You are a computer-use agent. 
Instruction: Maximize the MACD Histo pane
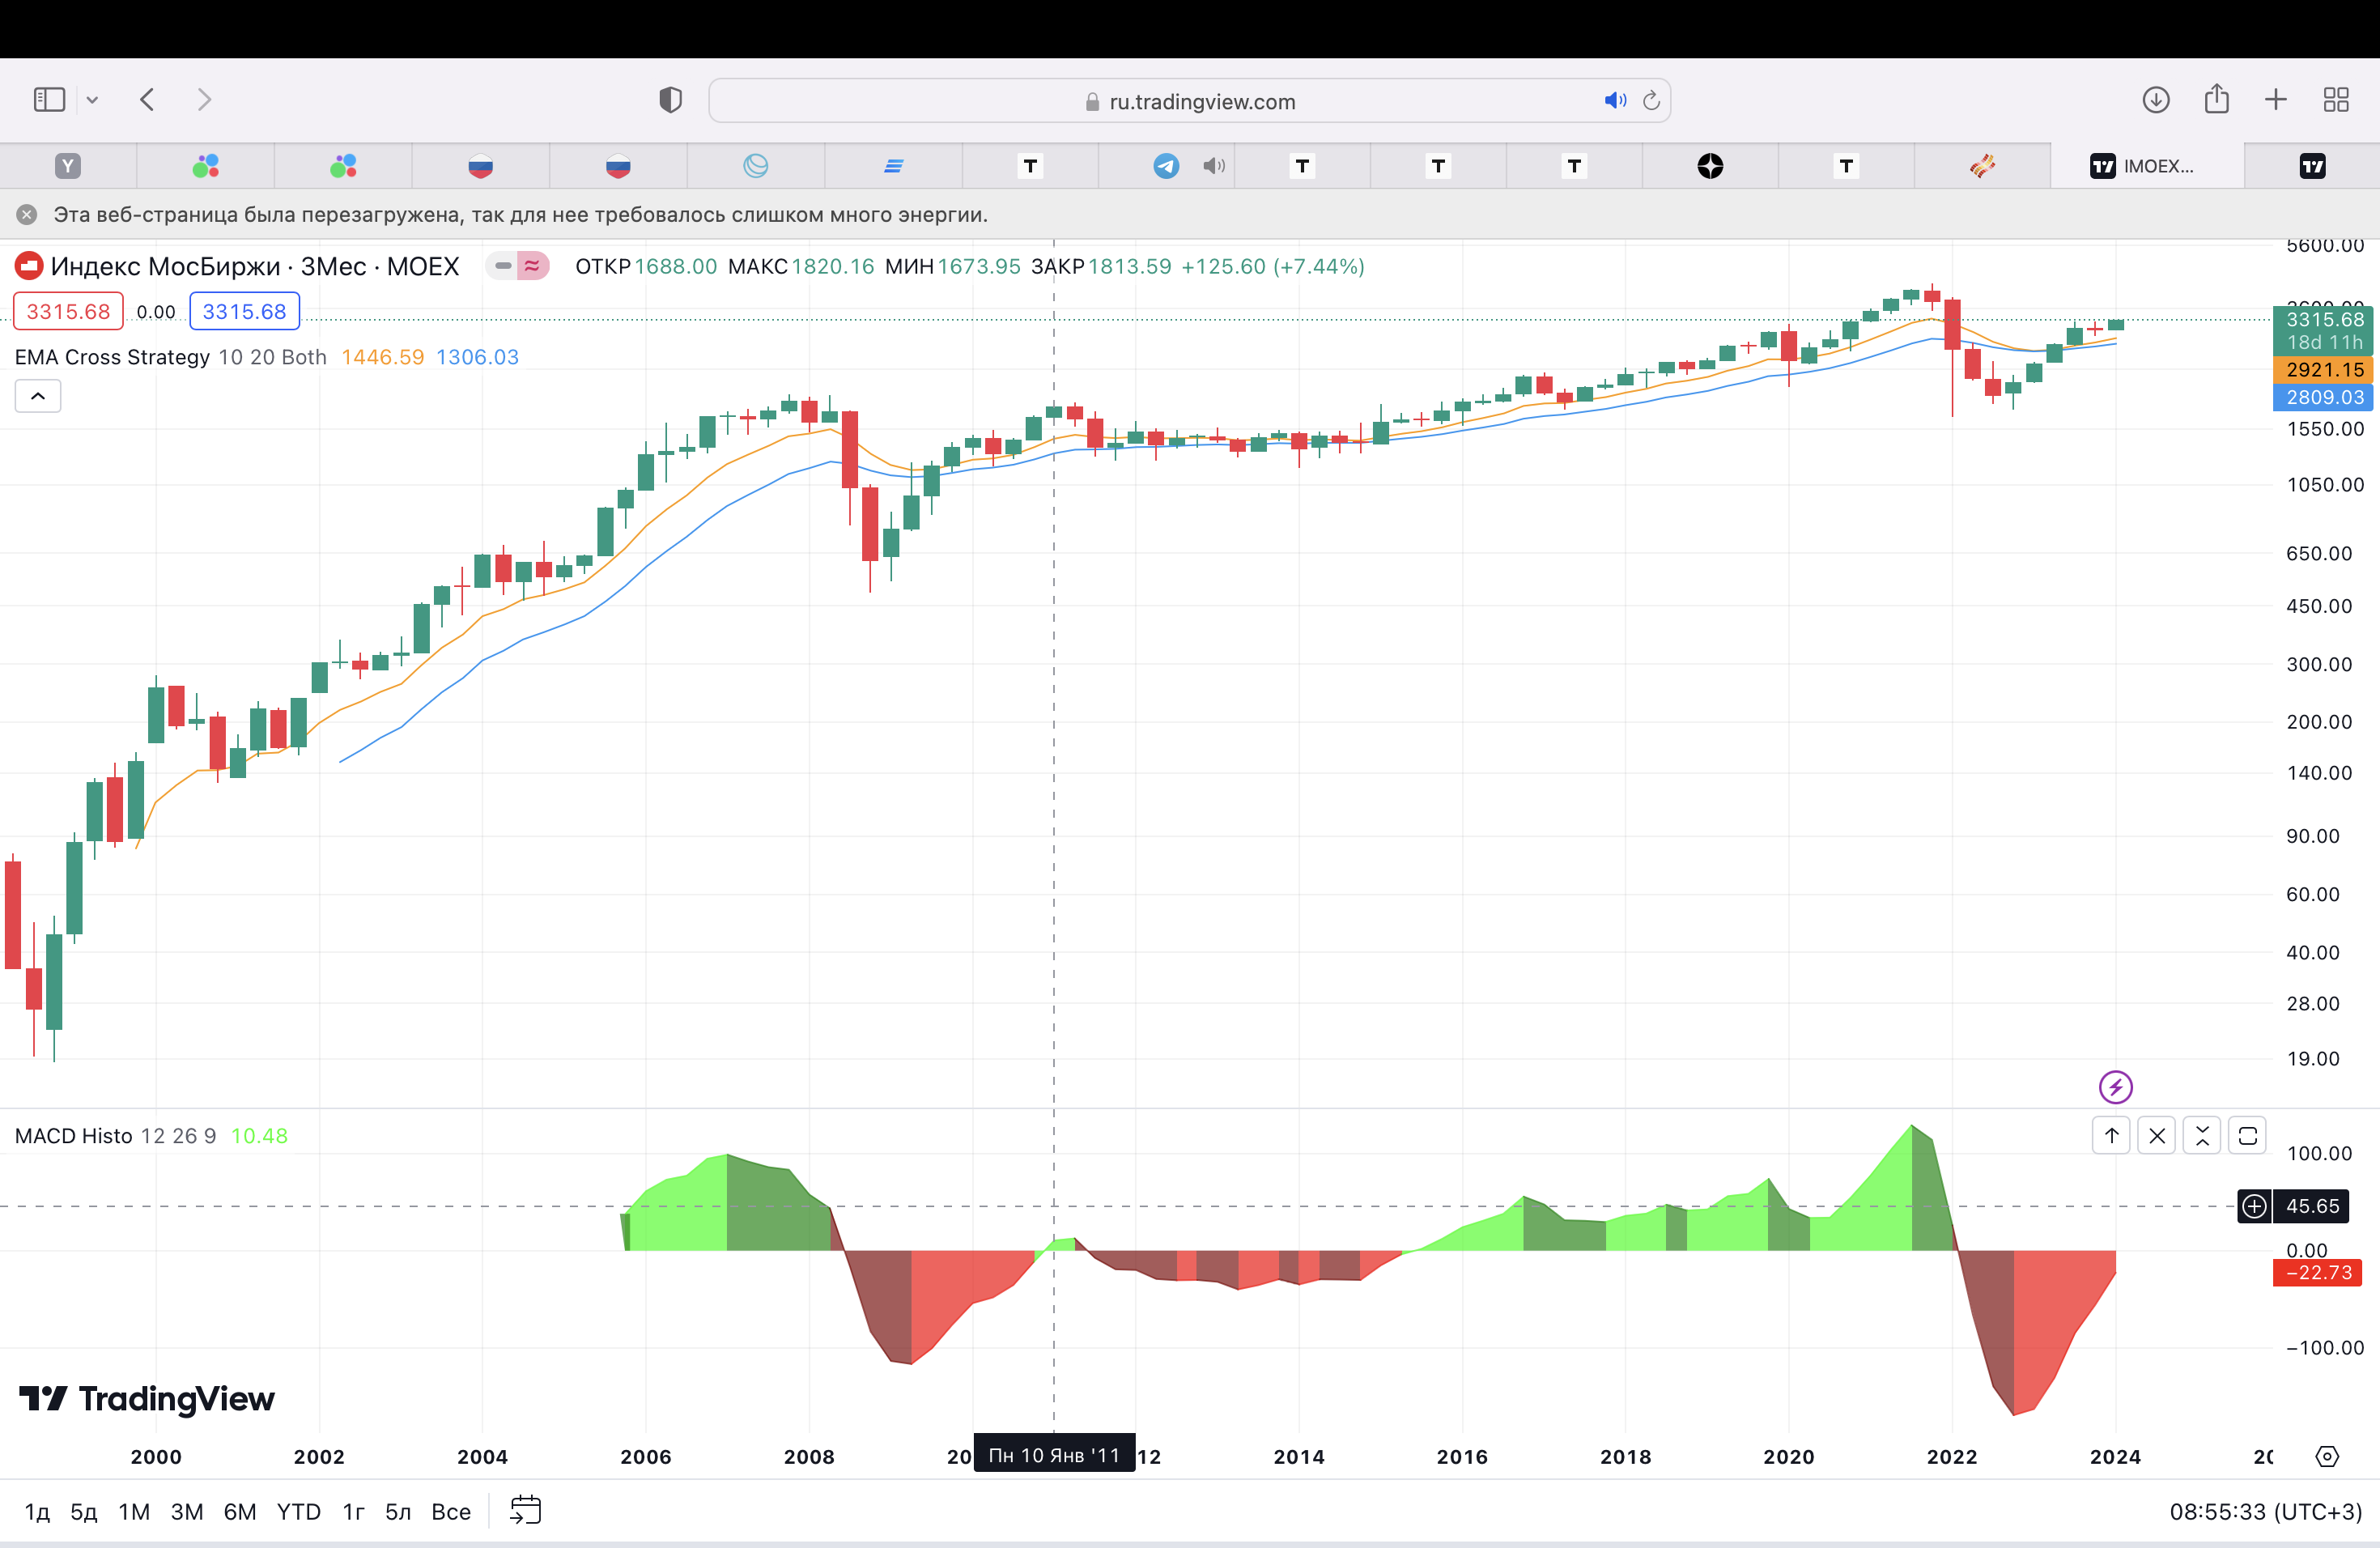pyautogui.click(x=2247, y=1136)
